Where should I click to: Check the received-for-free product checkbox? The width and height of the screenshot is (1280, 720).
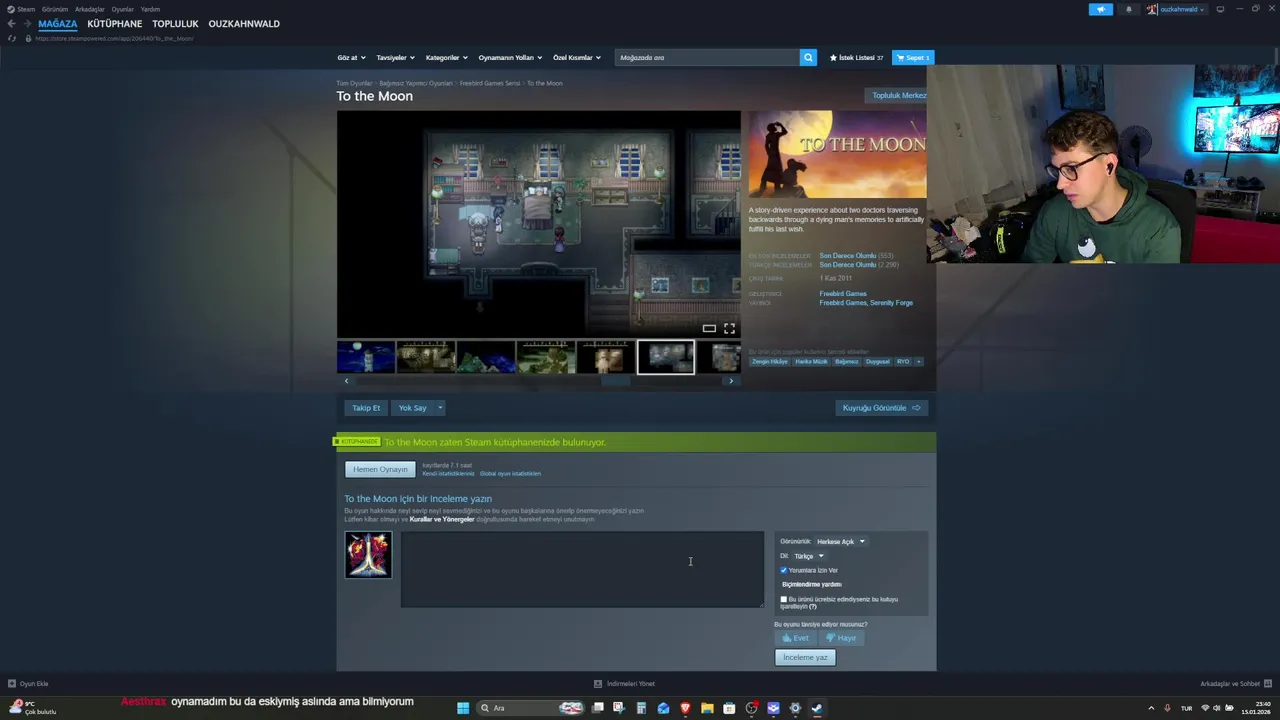[x=784, y=599]
